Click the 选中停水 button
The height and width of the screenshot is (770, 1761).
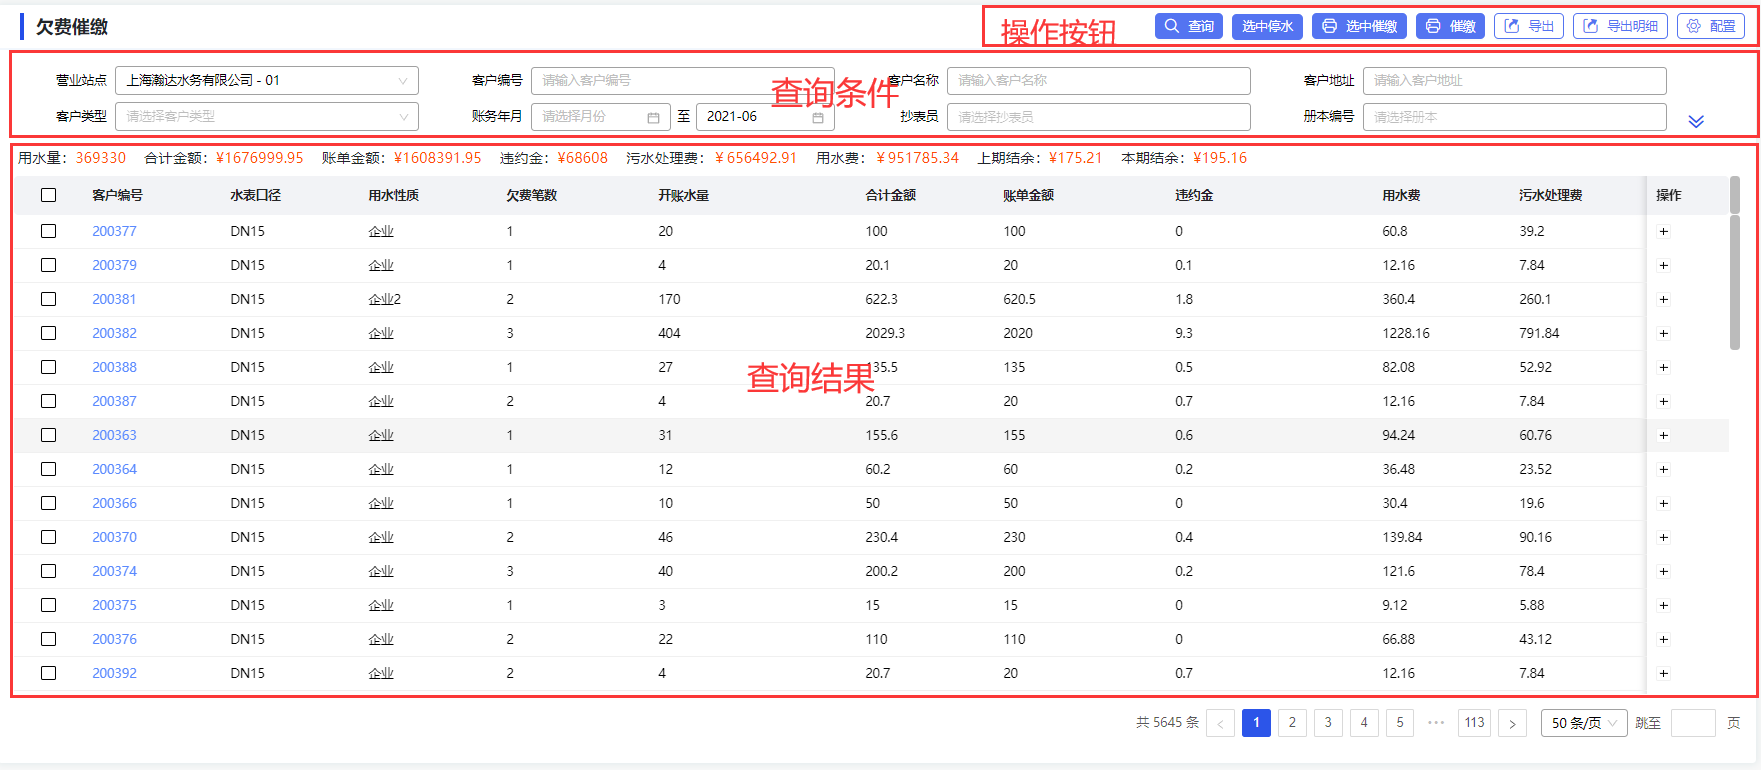pos(1267,26)
